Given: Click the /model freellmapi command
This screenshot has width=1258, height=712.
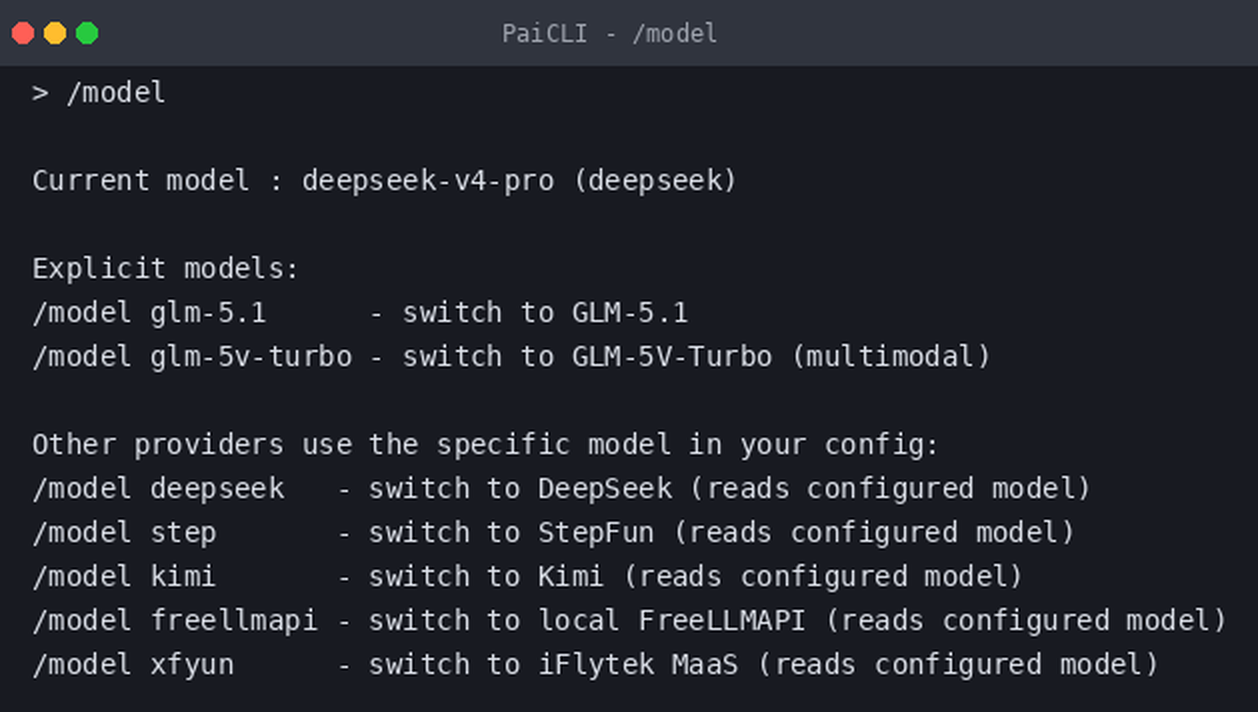Looking at the screenshot, I should pyautogui.click(x=175, y=621).
